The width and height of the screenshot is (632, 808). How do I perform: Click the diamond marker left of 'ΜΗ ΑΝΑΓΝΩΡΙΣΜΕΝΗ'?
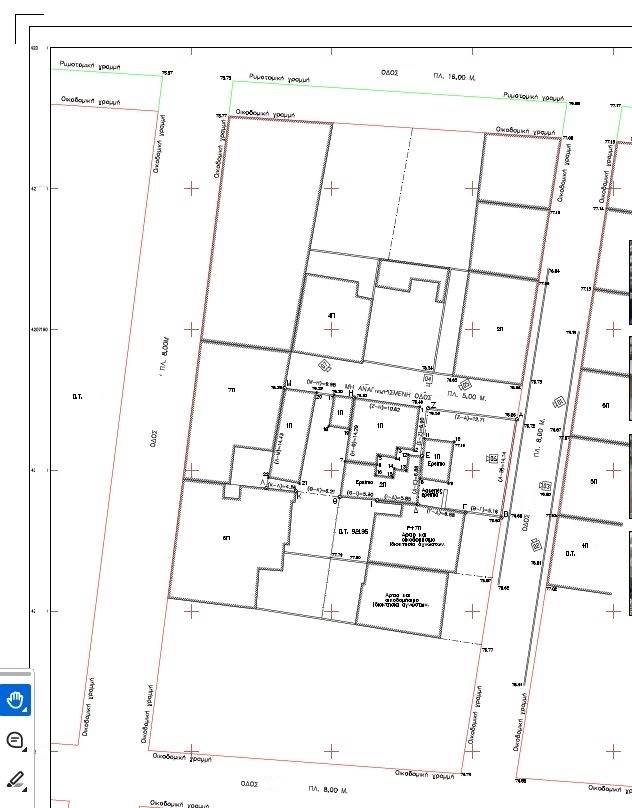(x=323, y=366)
